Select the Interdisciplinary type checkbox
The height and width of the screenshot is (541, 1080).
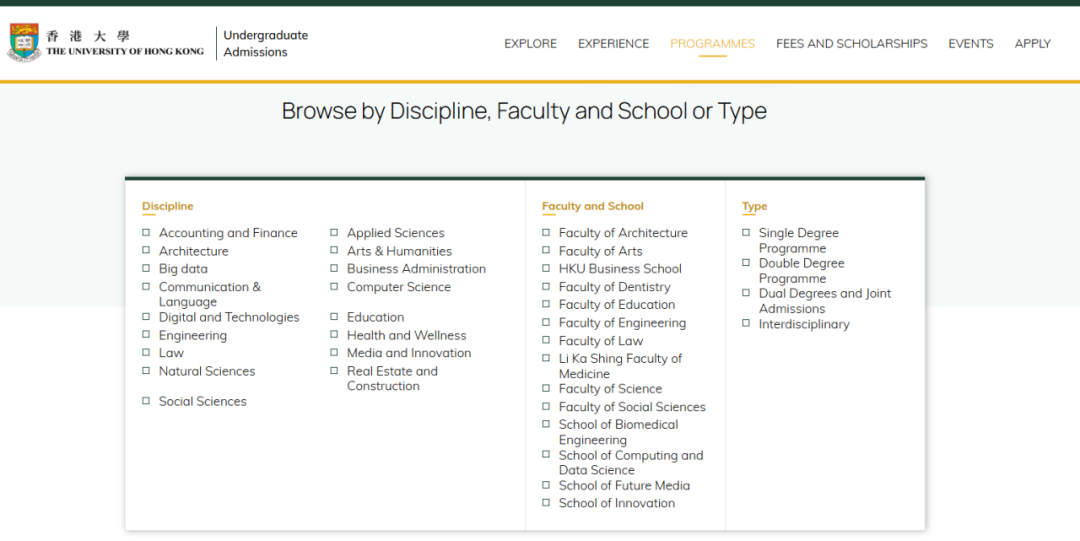point(746,323)
